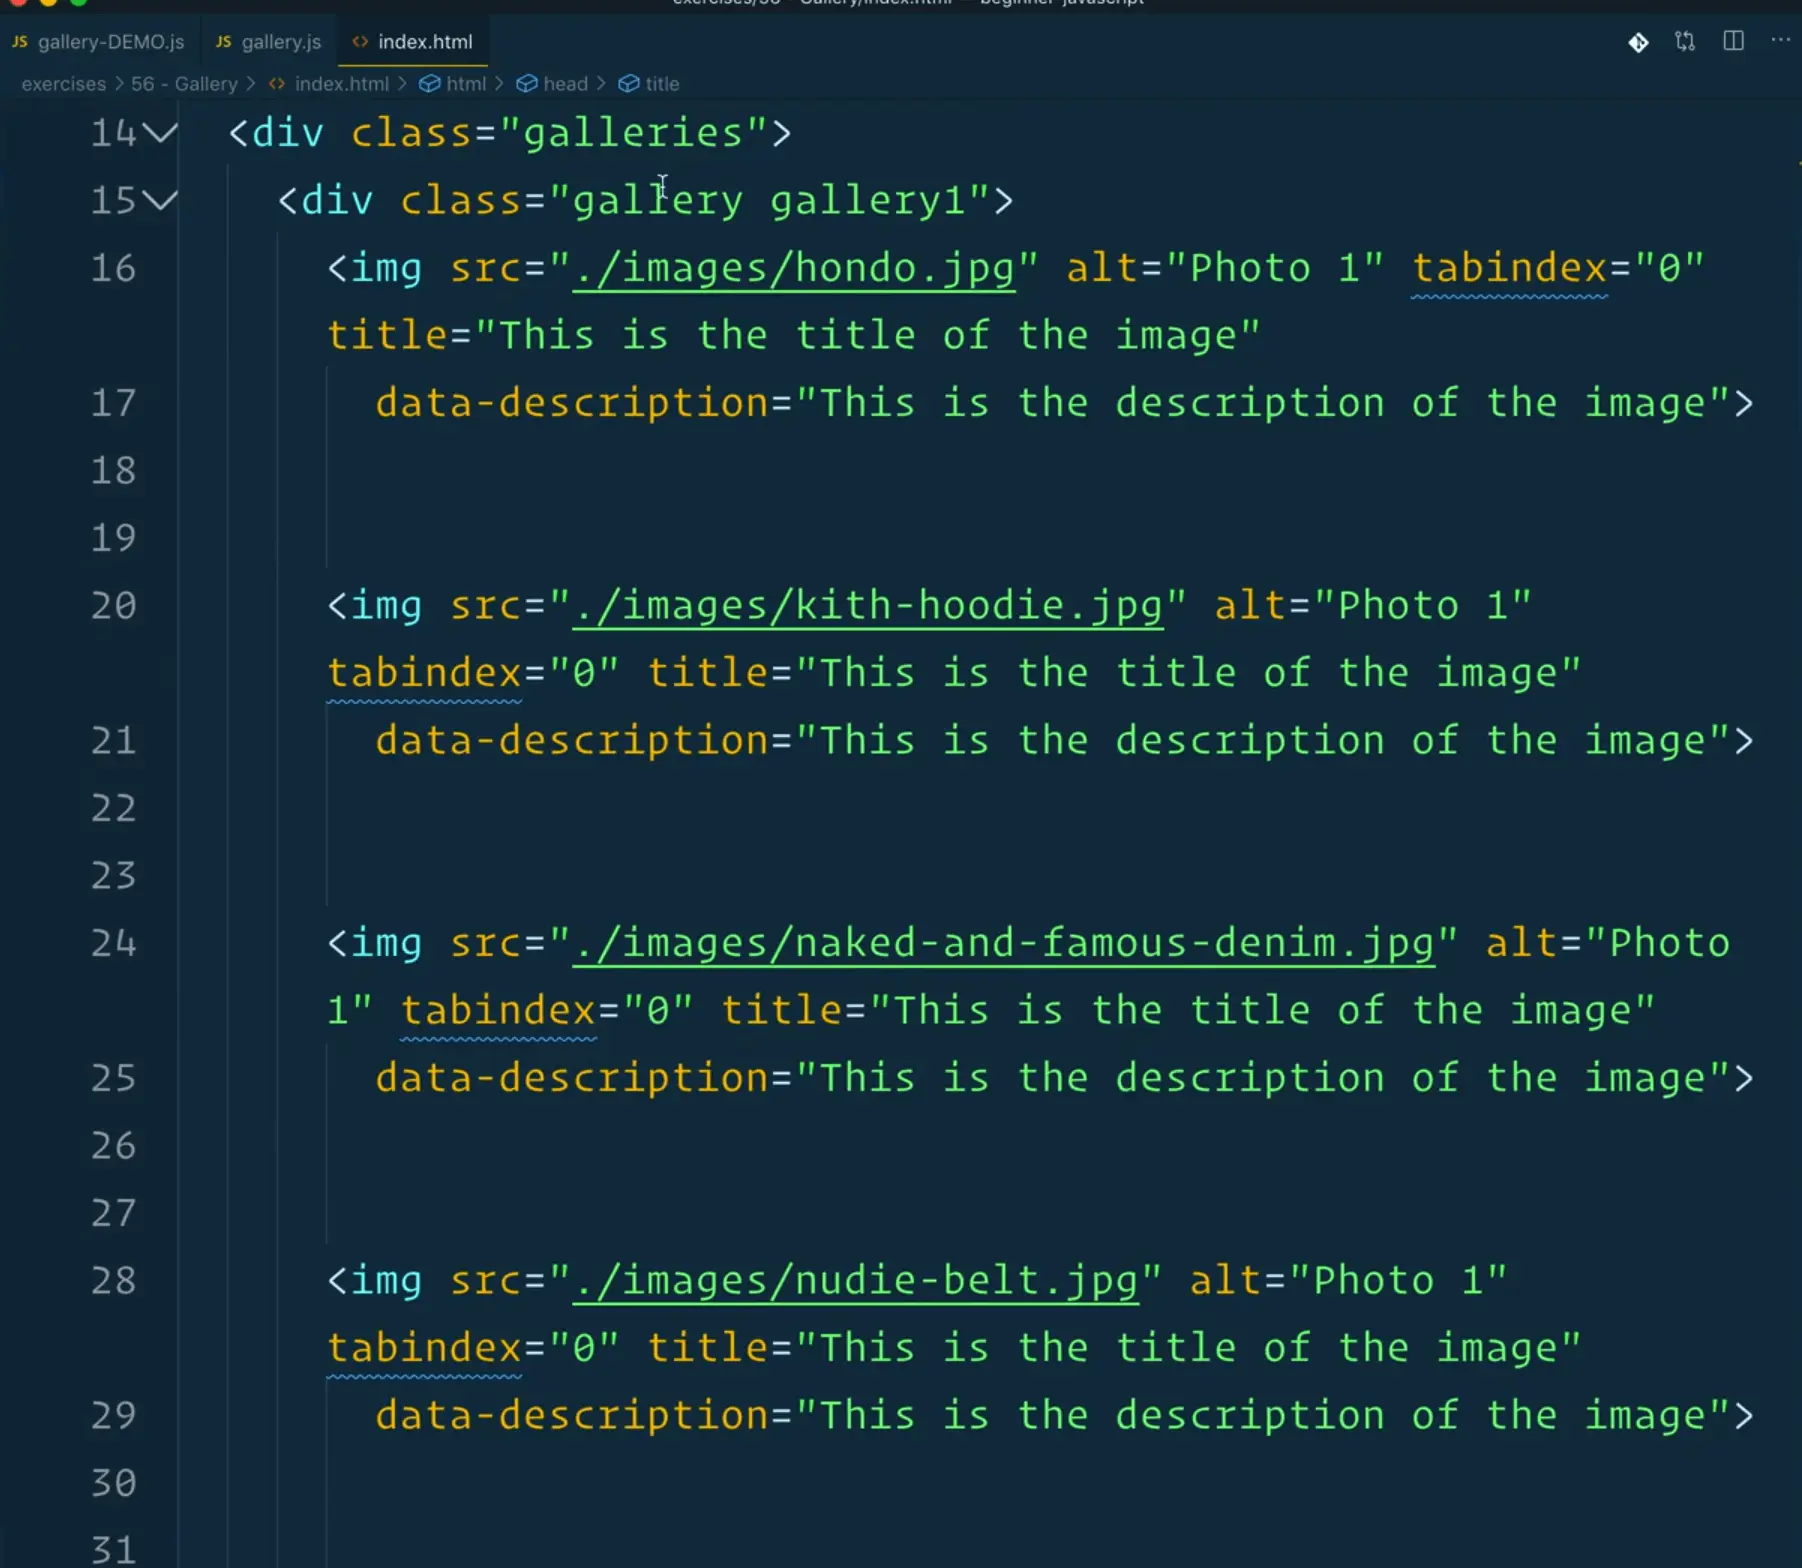Open the ./images/nudie-belt.jpg path link
The width and height of the screenshot is (1802, 1568).
pos(855,1281)
